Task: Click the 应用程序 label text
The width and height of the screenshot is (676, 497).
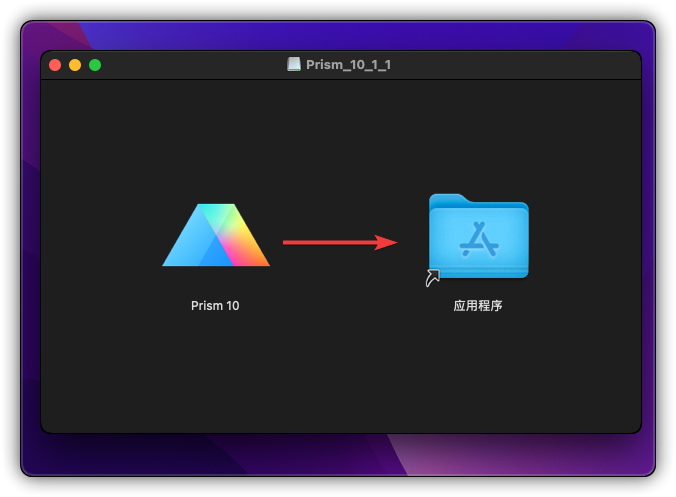Action: [478, 306]
